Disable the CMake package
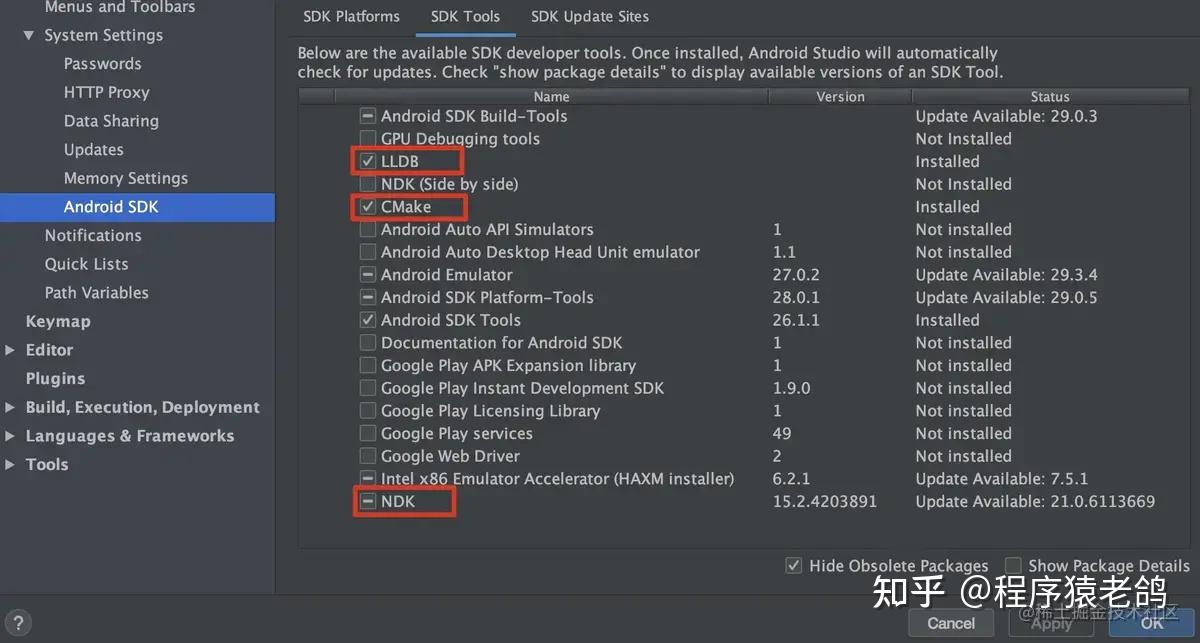Image resolution: width=1200 pixels, height=643 pixels. coord(368,206)
